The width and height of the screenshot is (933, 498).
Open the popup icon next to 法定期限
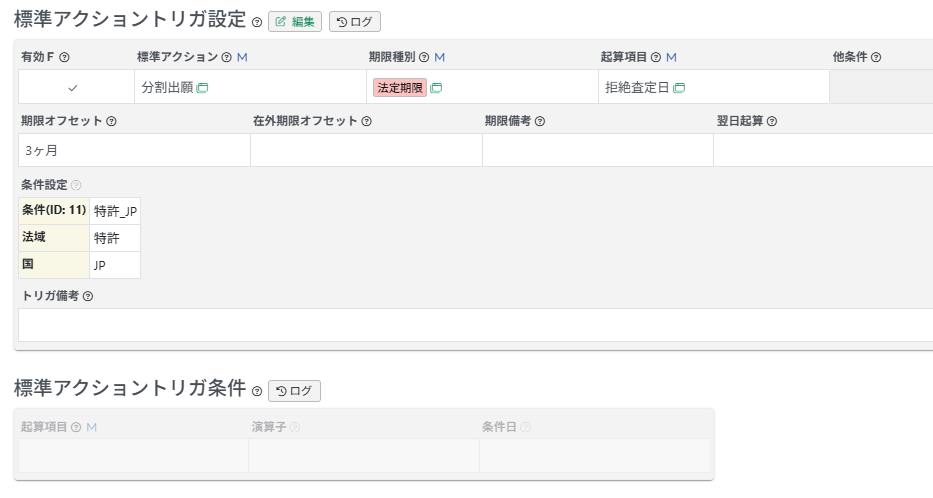436,88
